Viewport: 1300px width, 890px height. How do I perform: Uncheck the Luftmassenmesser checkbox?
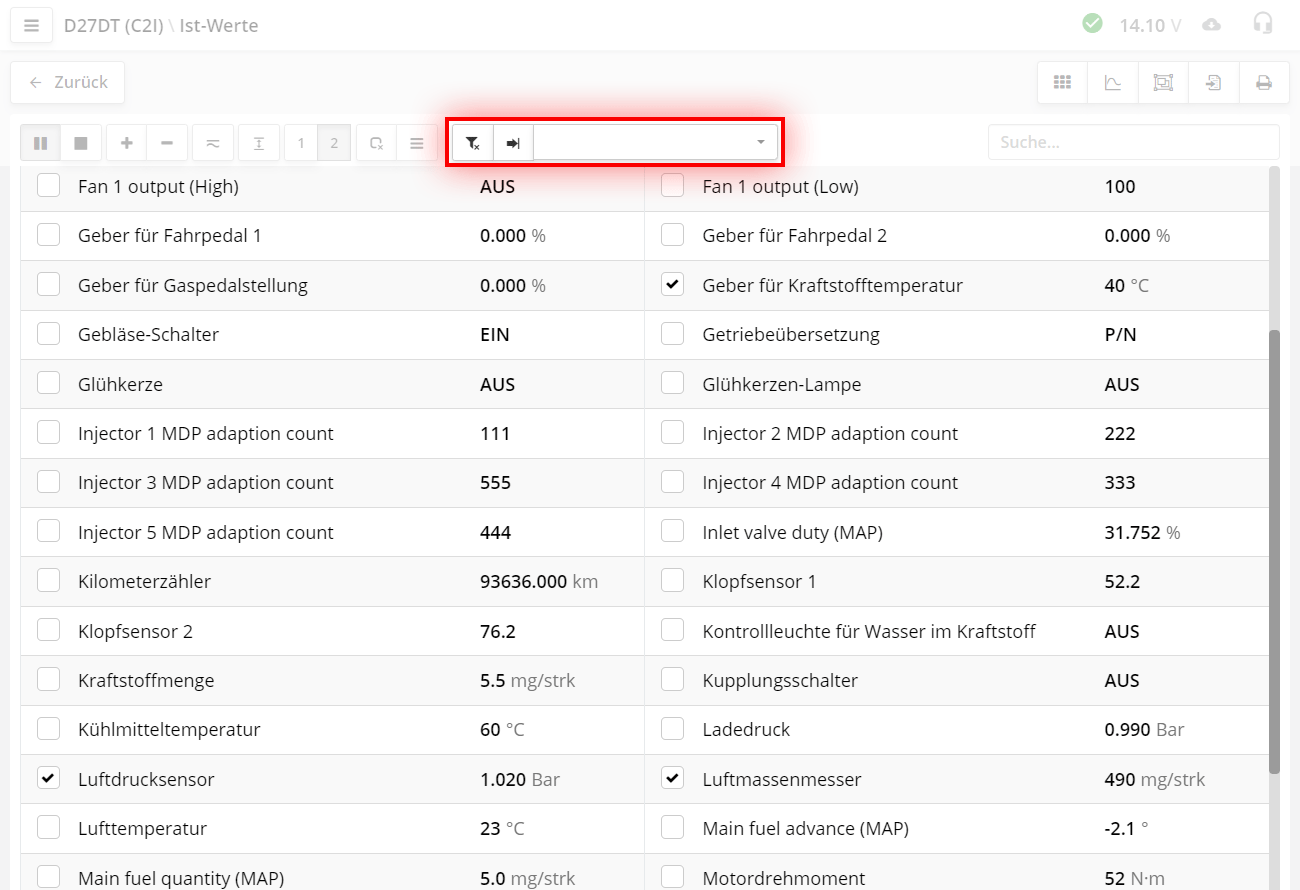pos(673,778)
